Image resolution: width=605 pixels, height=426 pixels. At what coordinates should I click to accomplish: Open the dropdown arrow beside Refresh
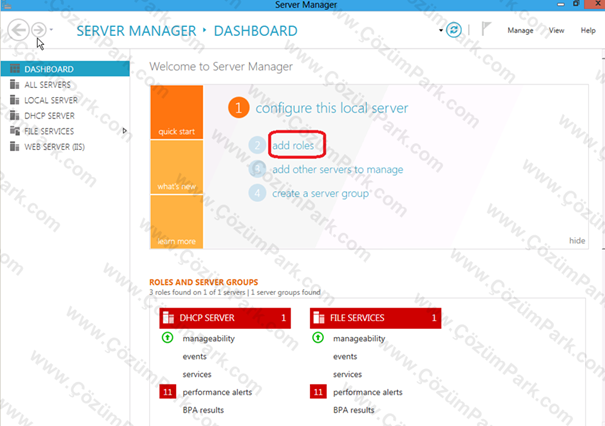point(441,30)
